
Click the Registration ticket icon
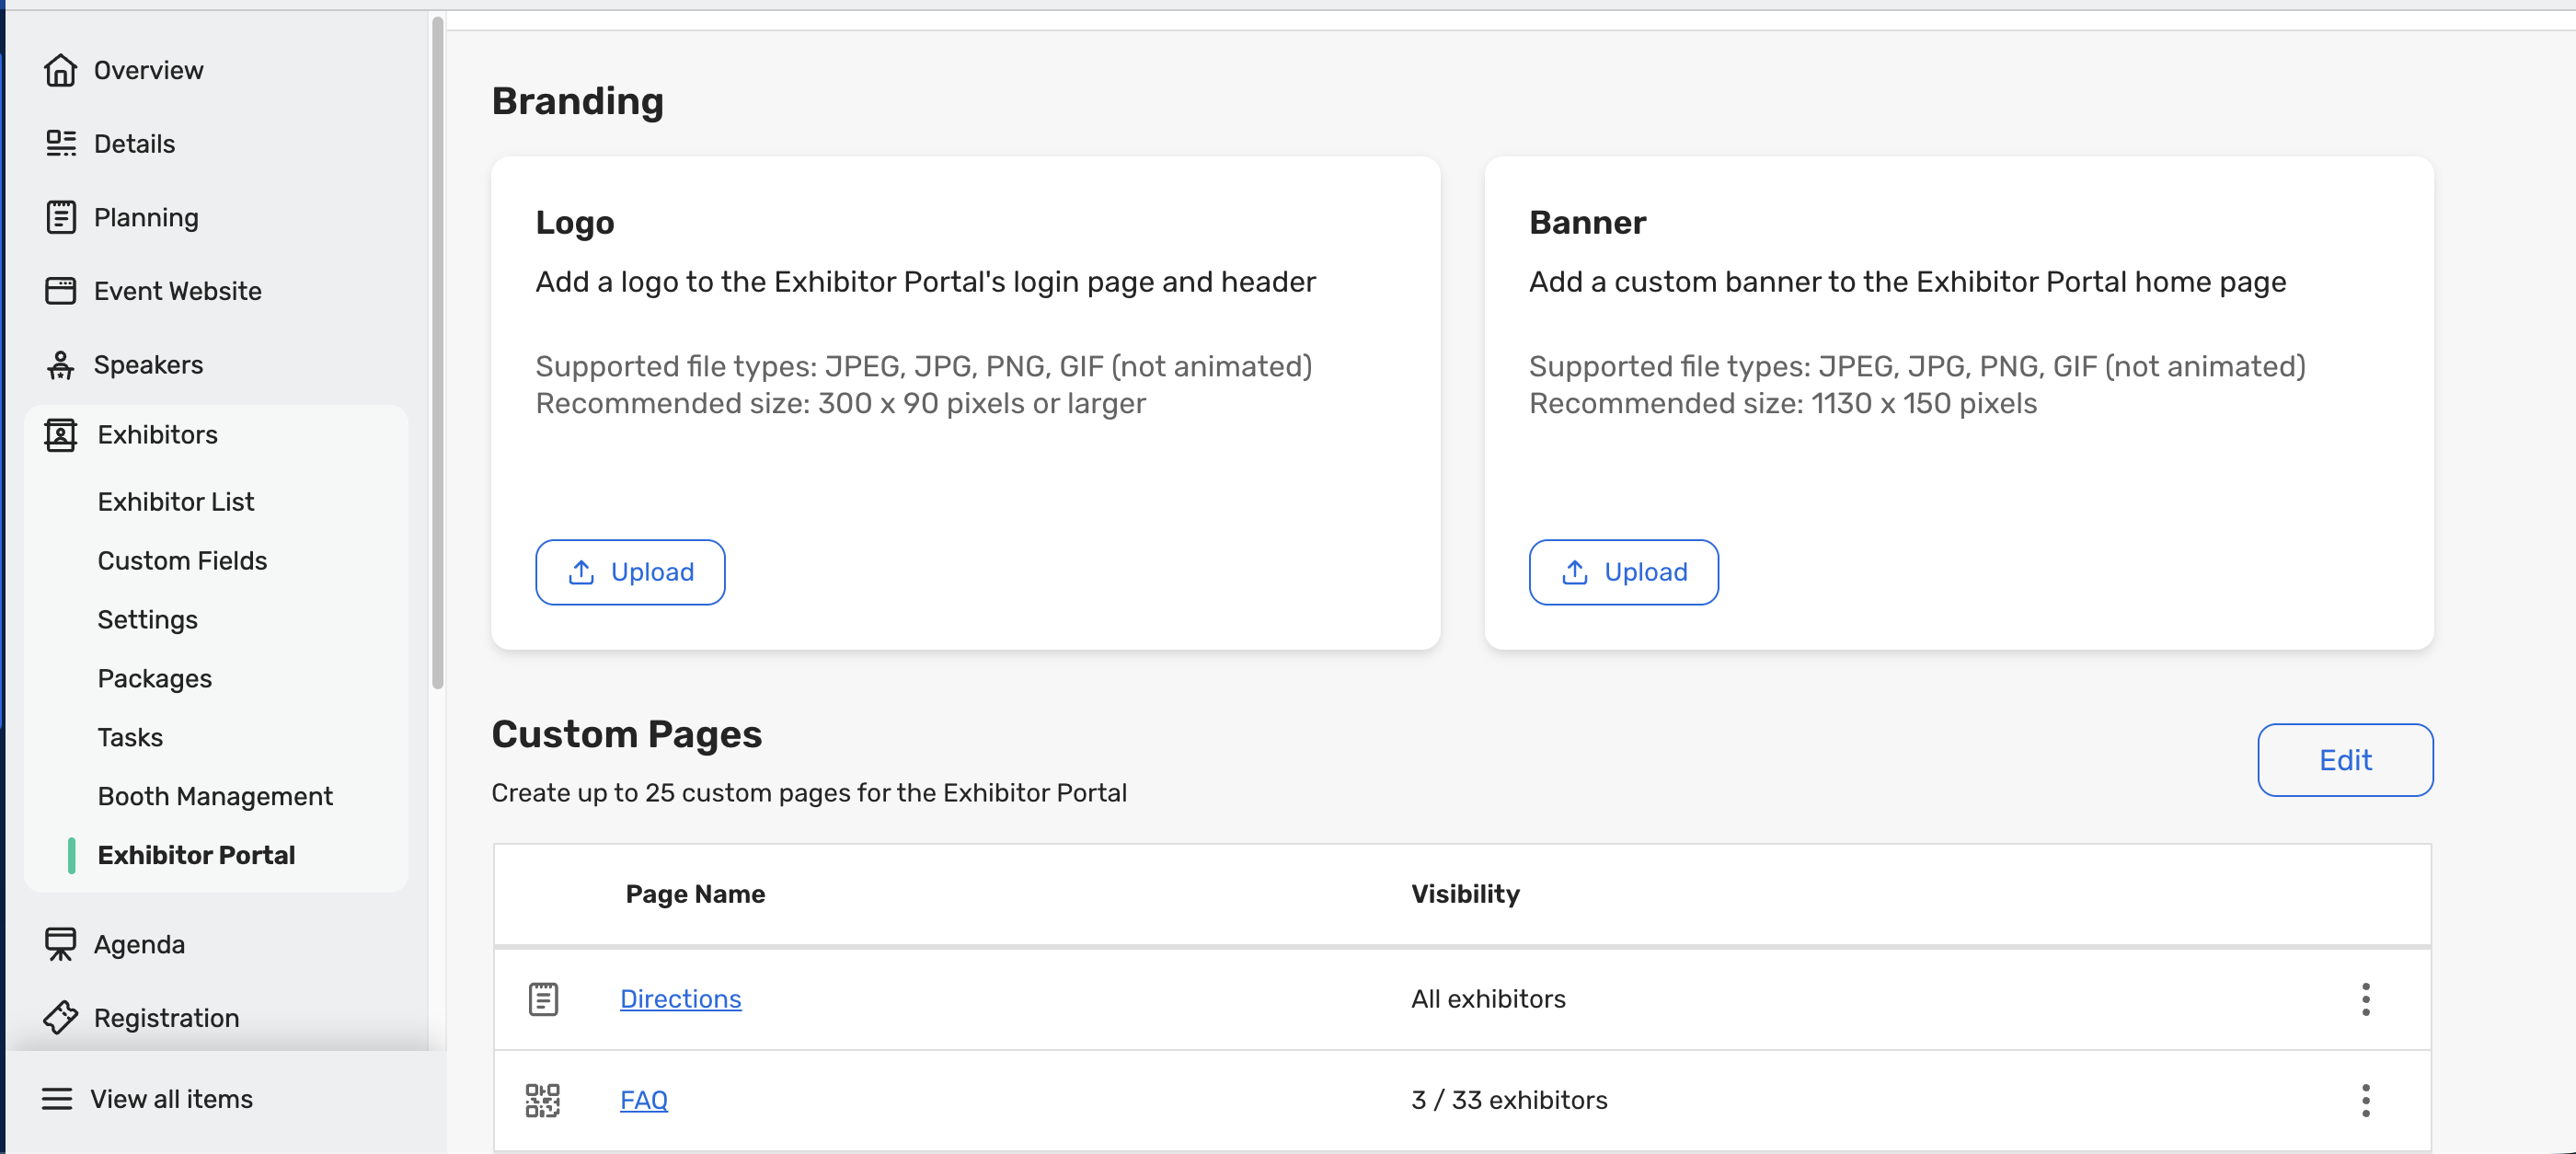[x=60, y=1017]
